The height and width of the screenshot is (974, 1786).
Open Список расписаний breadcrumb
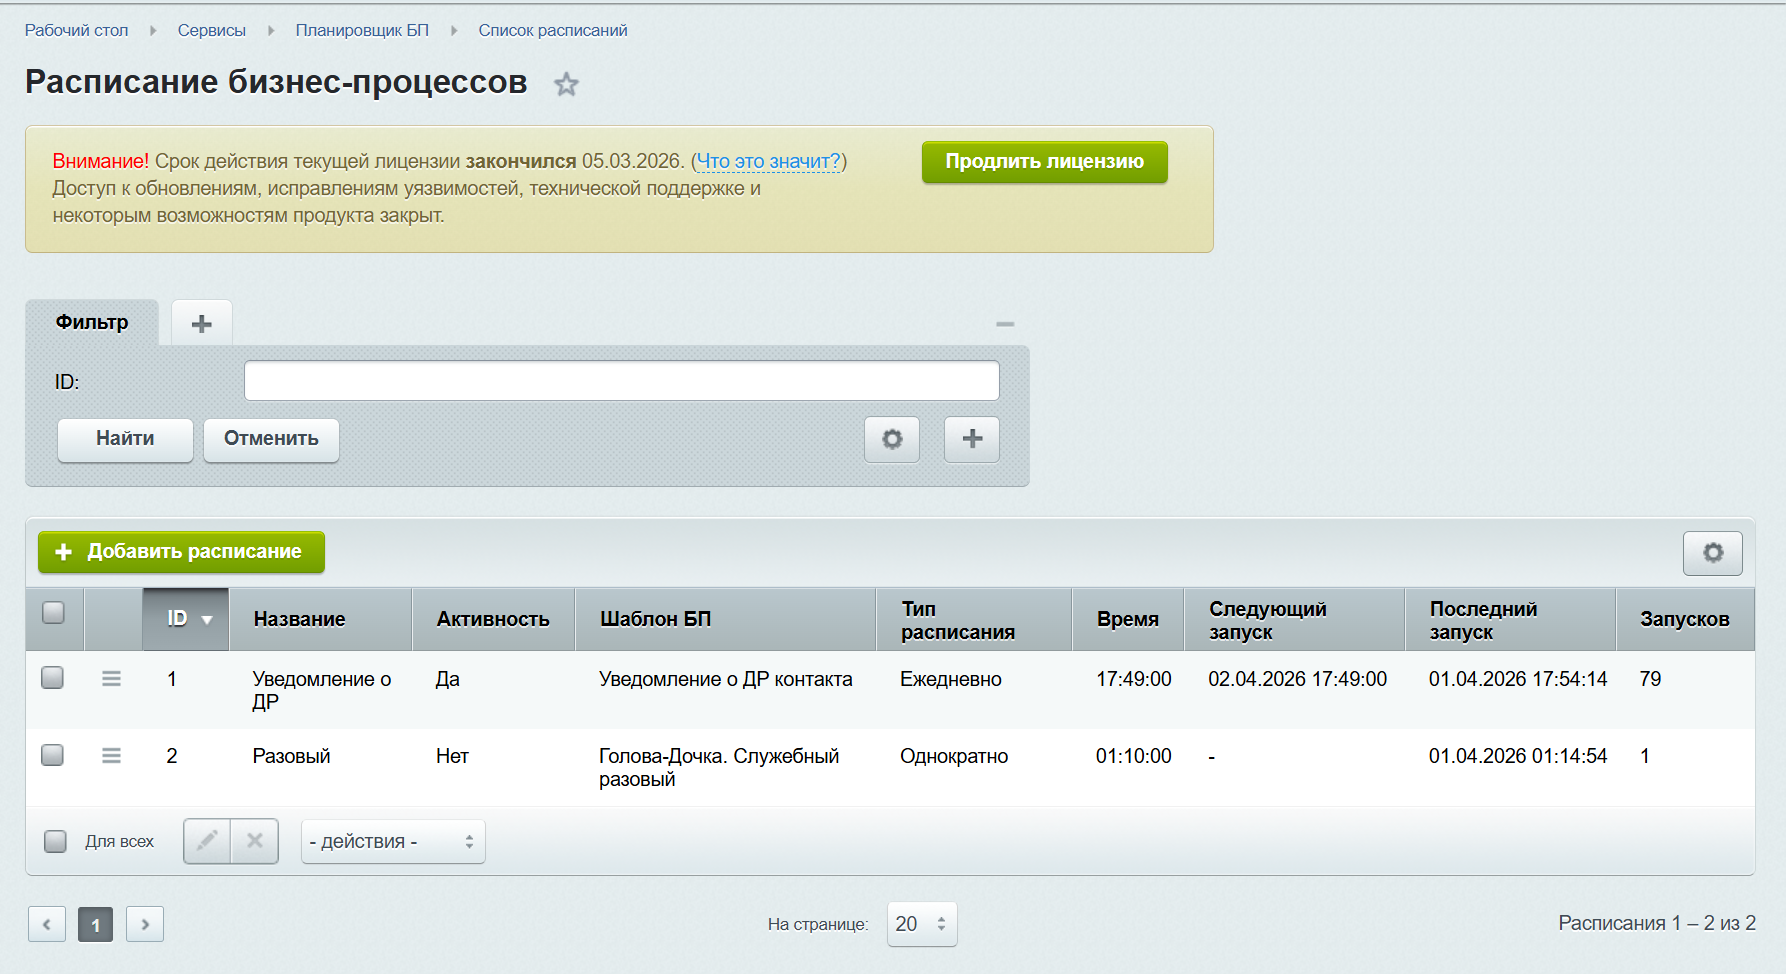point(553,30)
